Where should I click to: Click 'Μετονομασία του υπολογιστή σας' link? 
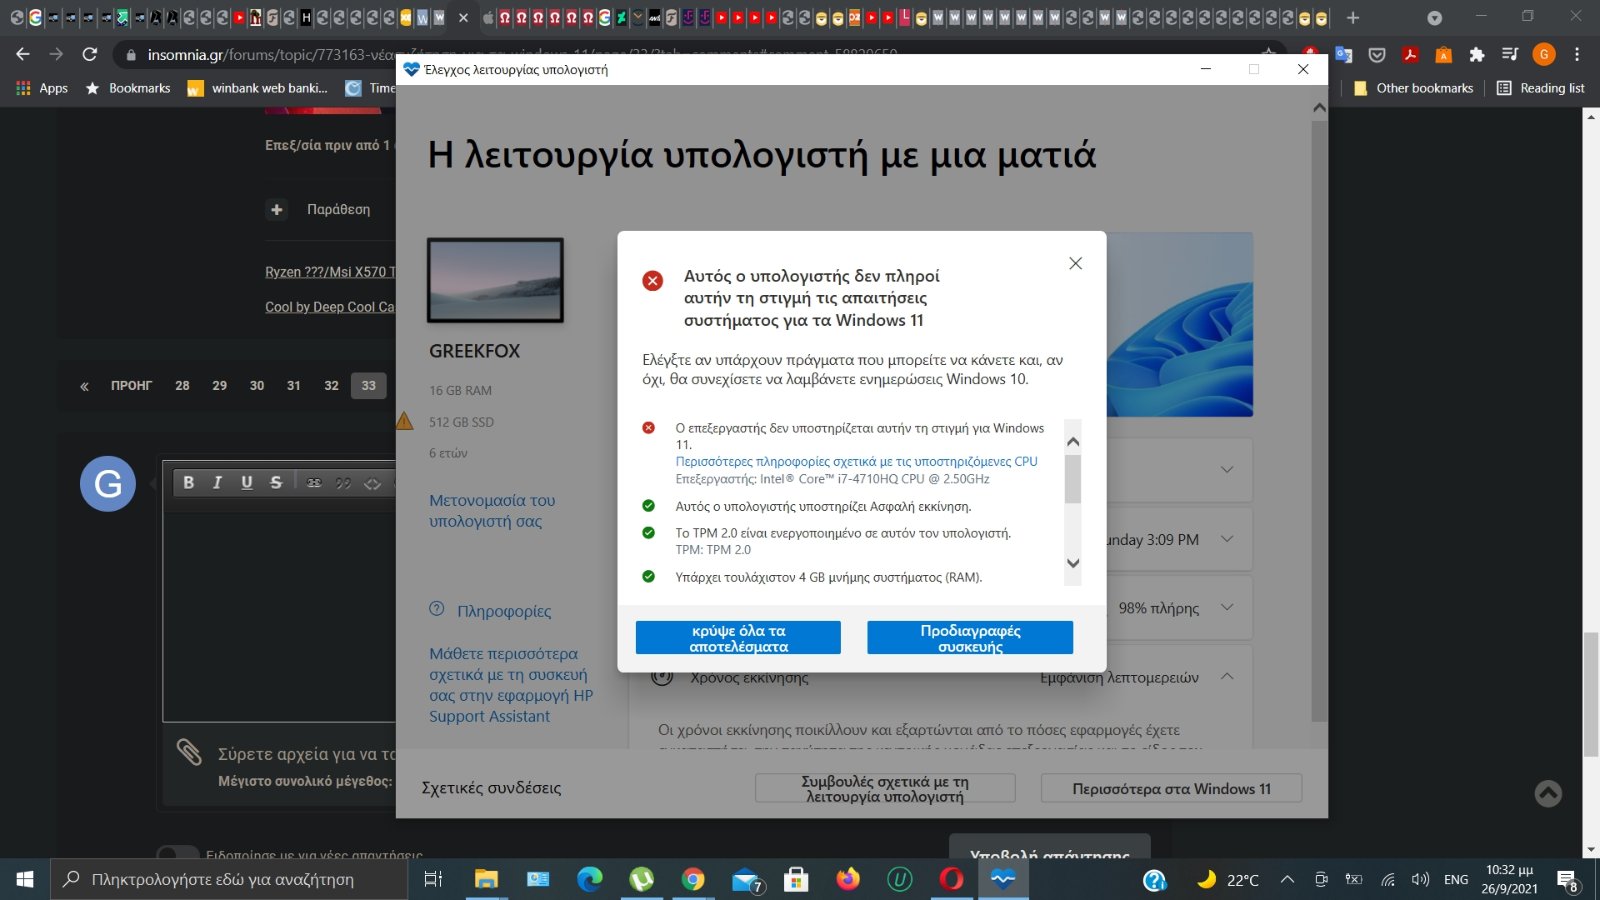492,511
